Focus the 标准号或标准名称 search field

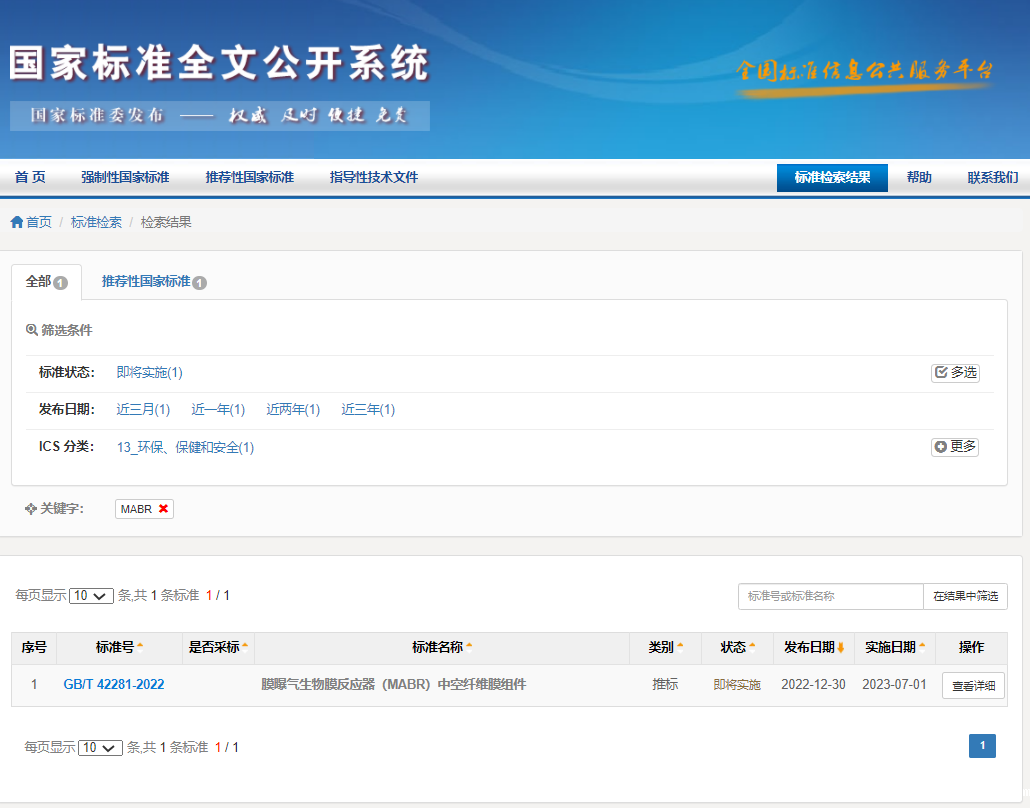click(x=830, y=596)
